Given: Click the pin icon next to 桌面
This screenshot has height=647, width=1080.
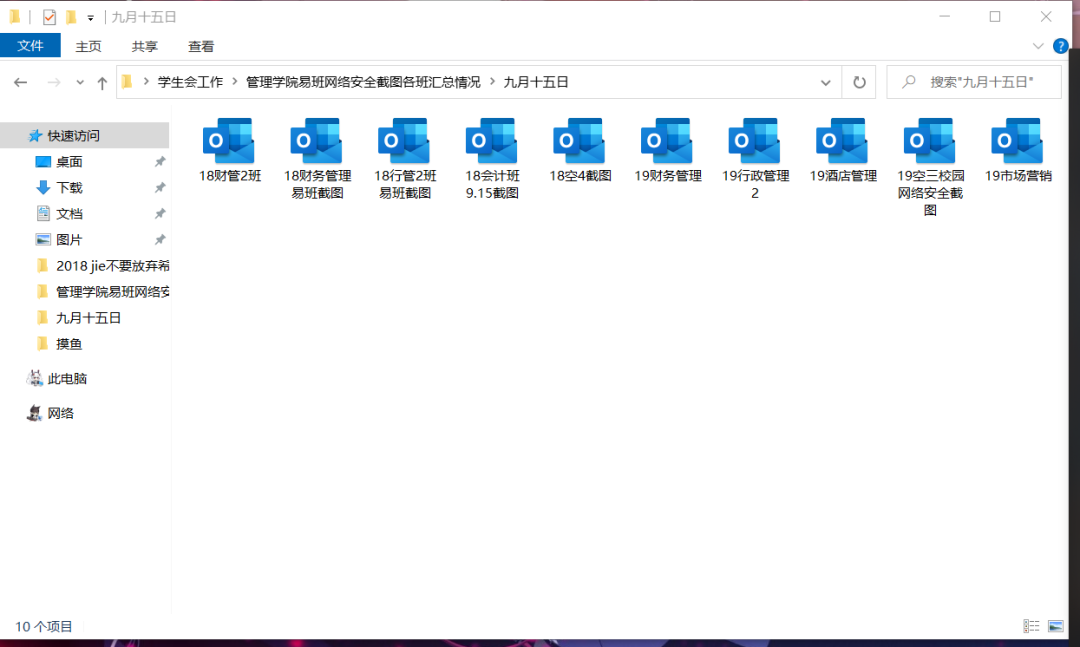Looking at the screenshot, I should 160,162.
